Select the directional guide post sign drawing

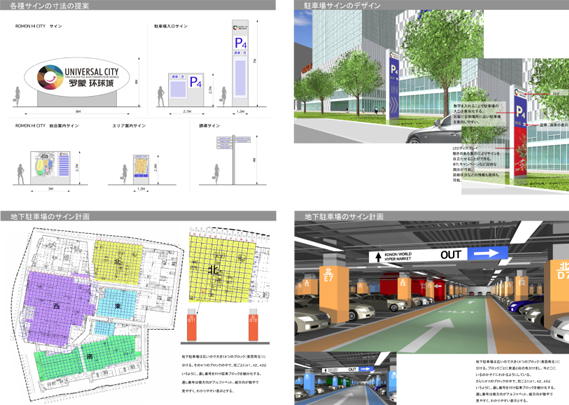point(233,159)
